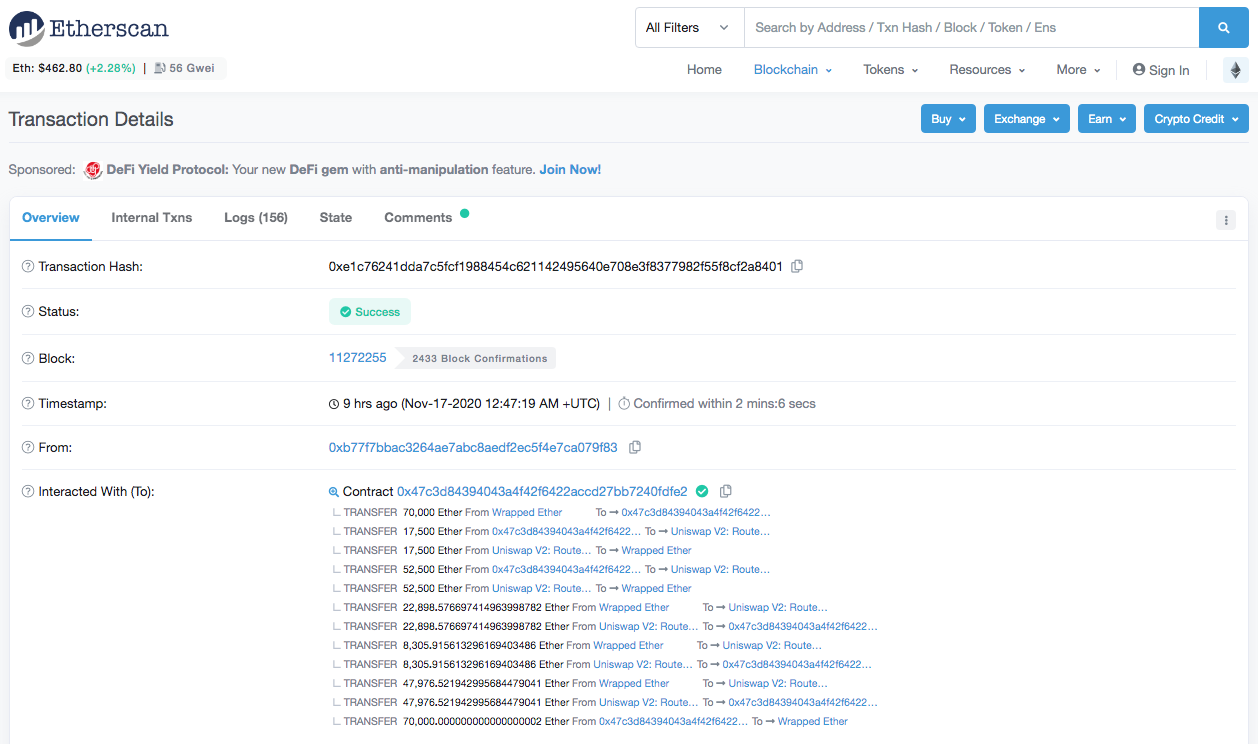Open the Crypto Credit dropdown button
Viewport: 1258px width, 744px height.
[x=1196, y=119]
